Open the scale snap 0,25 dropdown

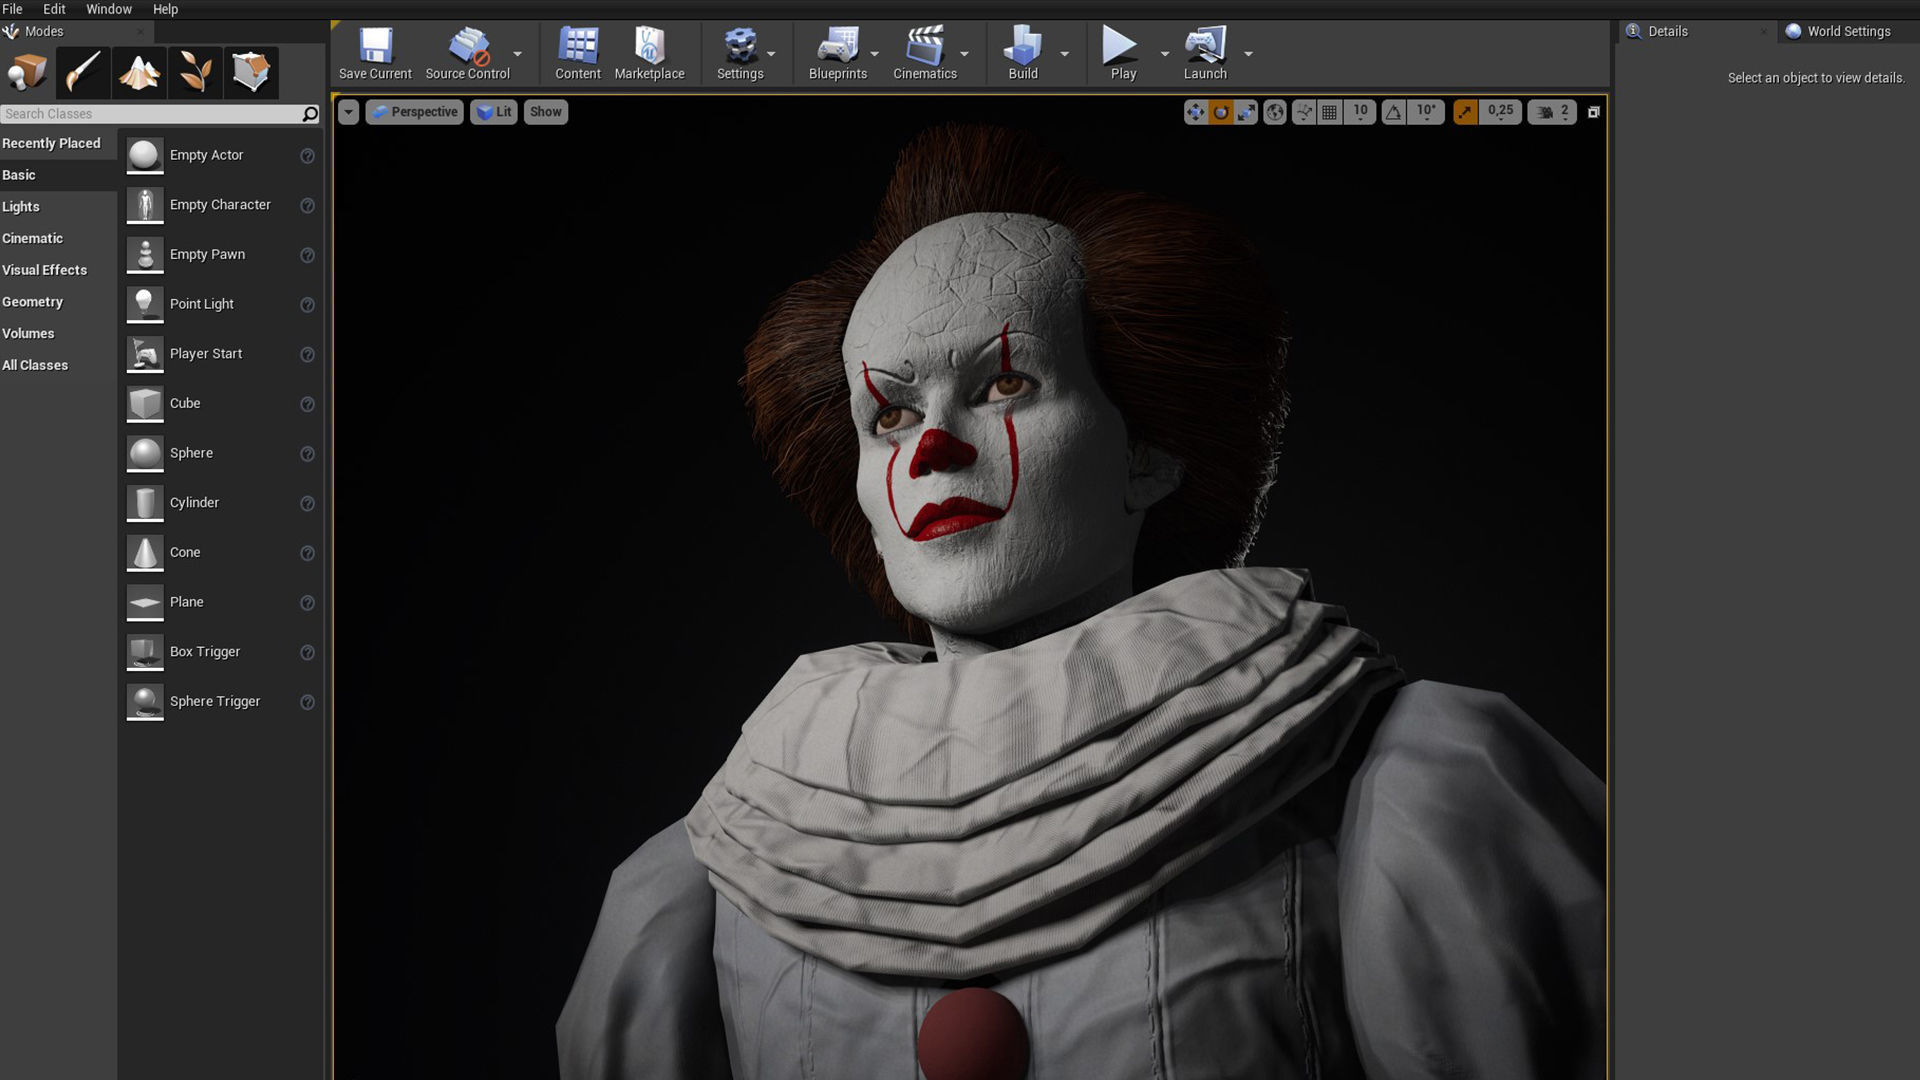click(1500, 112)
